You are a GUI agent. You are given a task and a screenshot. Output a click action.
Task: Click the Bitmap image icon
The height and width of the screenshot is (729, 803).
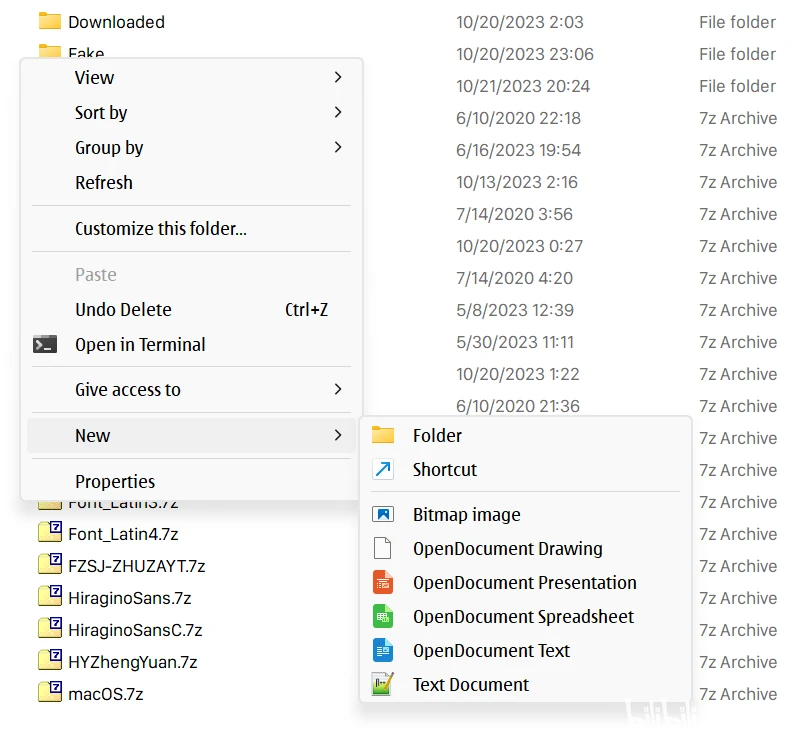click(x=383, y=515)
